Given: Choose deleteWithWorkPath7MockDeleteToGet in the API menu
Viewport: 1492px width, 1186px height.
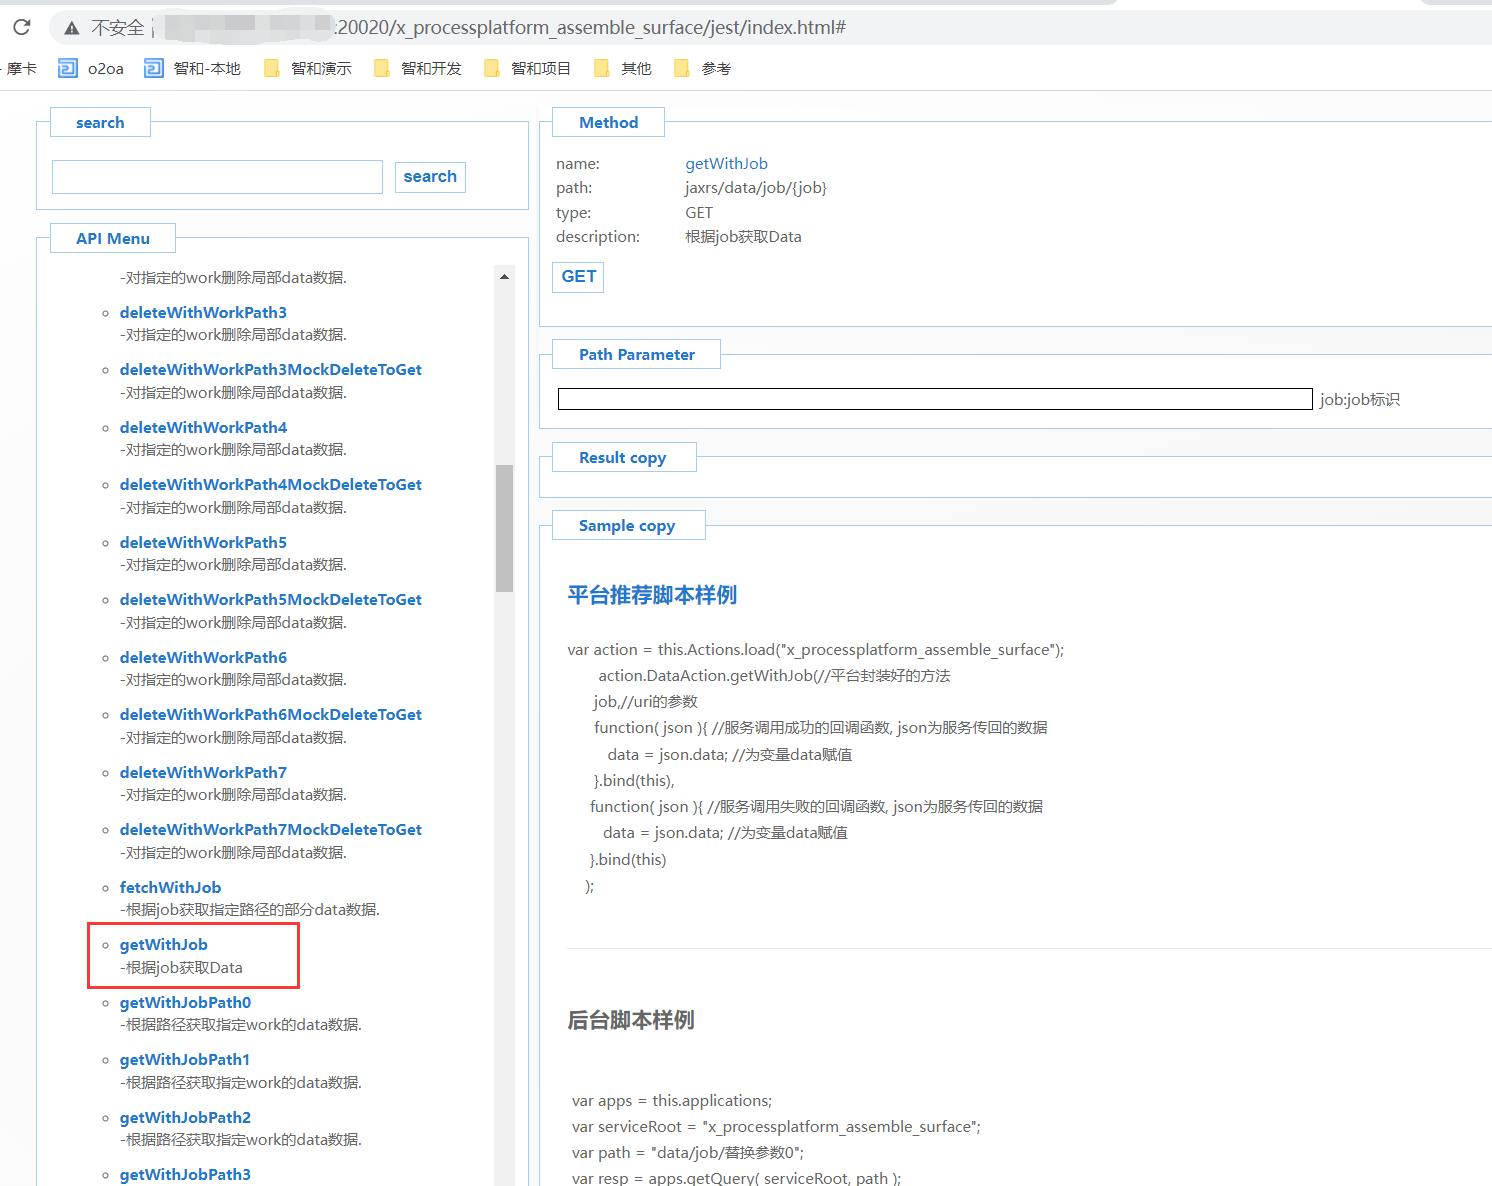Looking at the screenshot, I should coord(271,829).
